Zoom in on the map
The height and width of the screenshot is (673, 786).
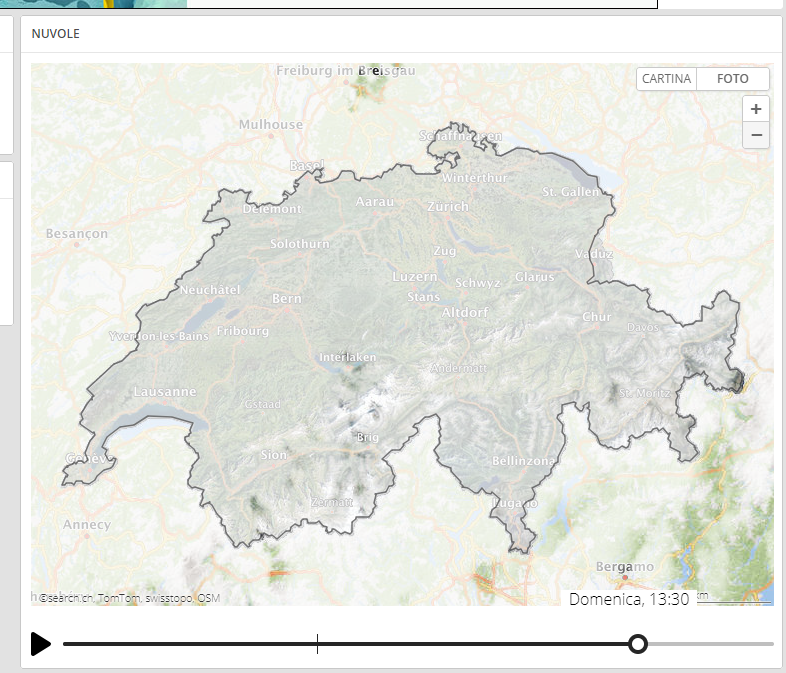click(756, 109)
